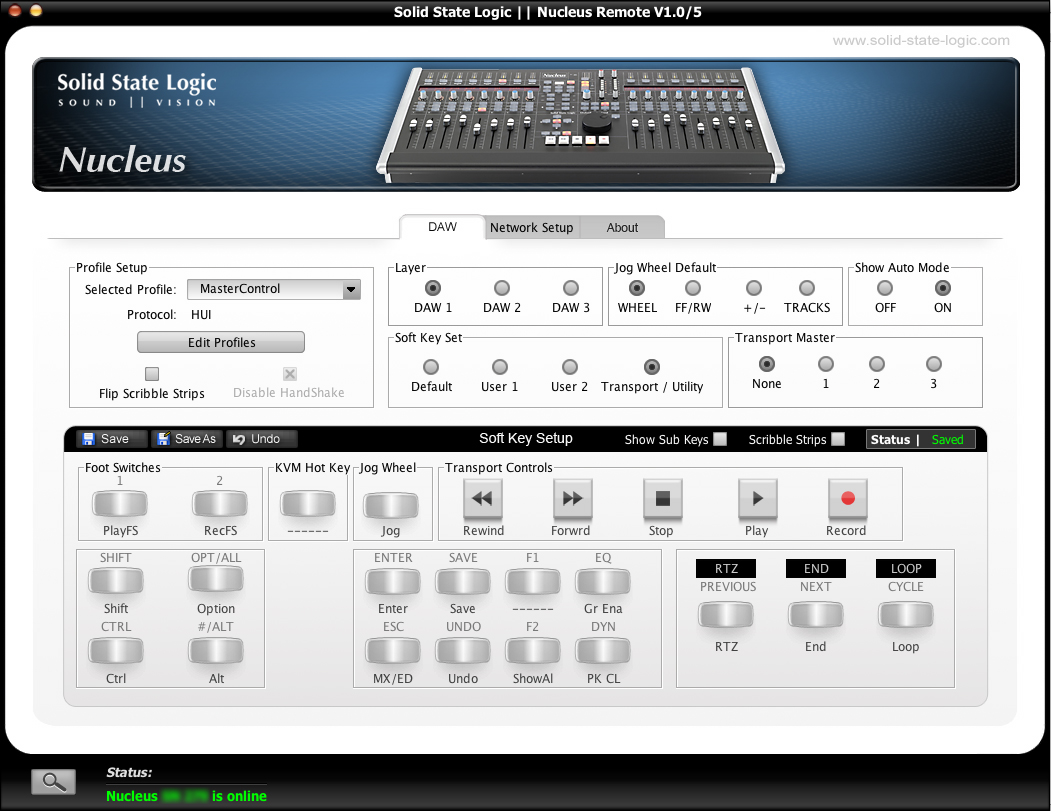Select the F1 soft key
1051x811 pixels.
(x=533, y=582)
